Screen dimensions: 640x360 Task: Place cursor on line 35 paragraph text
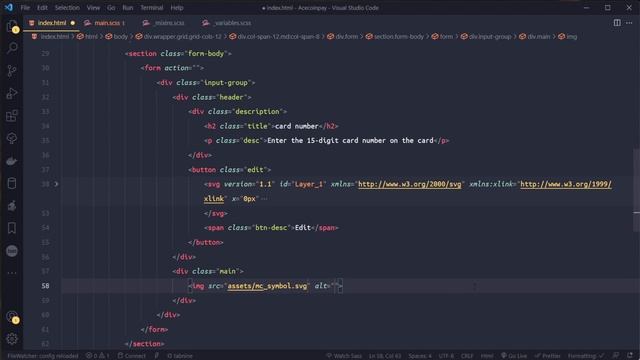point(350,140)
